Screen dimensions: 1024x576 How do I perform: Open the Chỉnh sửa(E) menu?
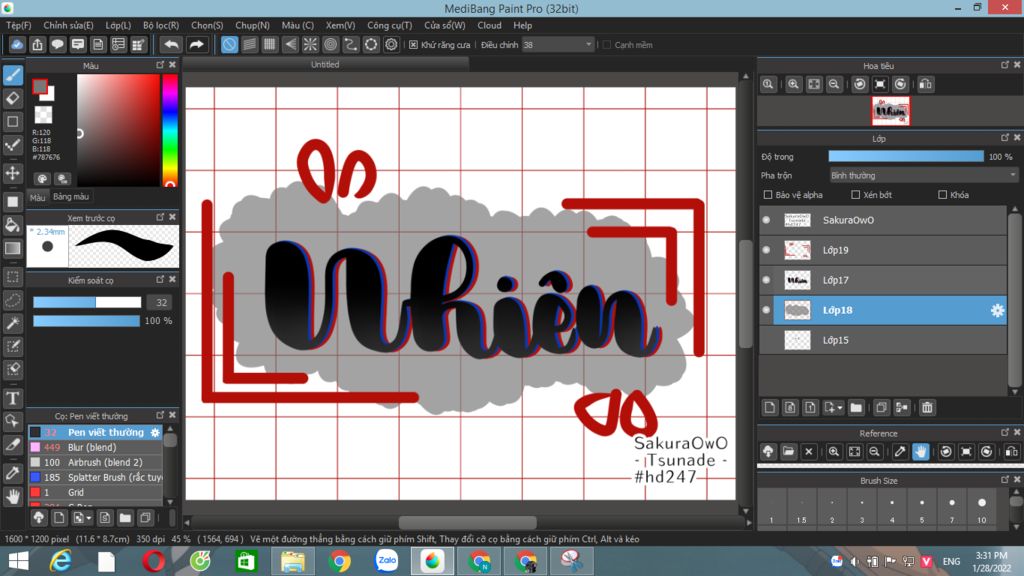tap(68, 25)
